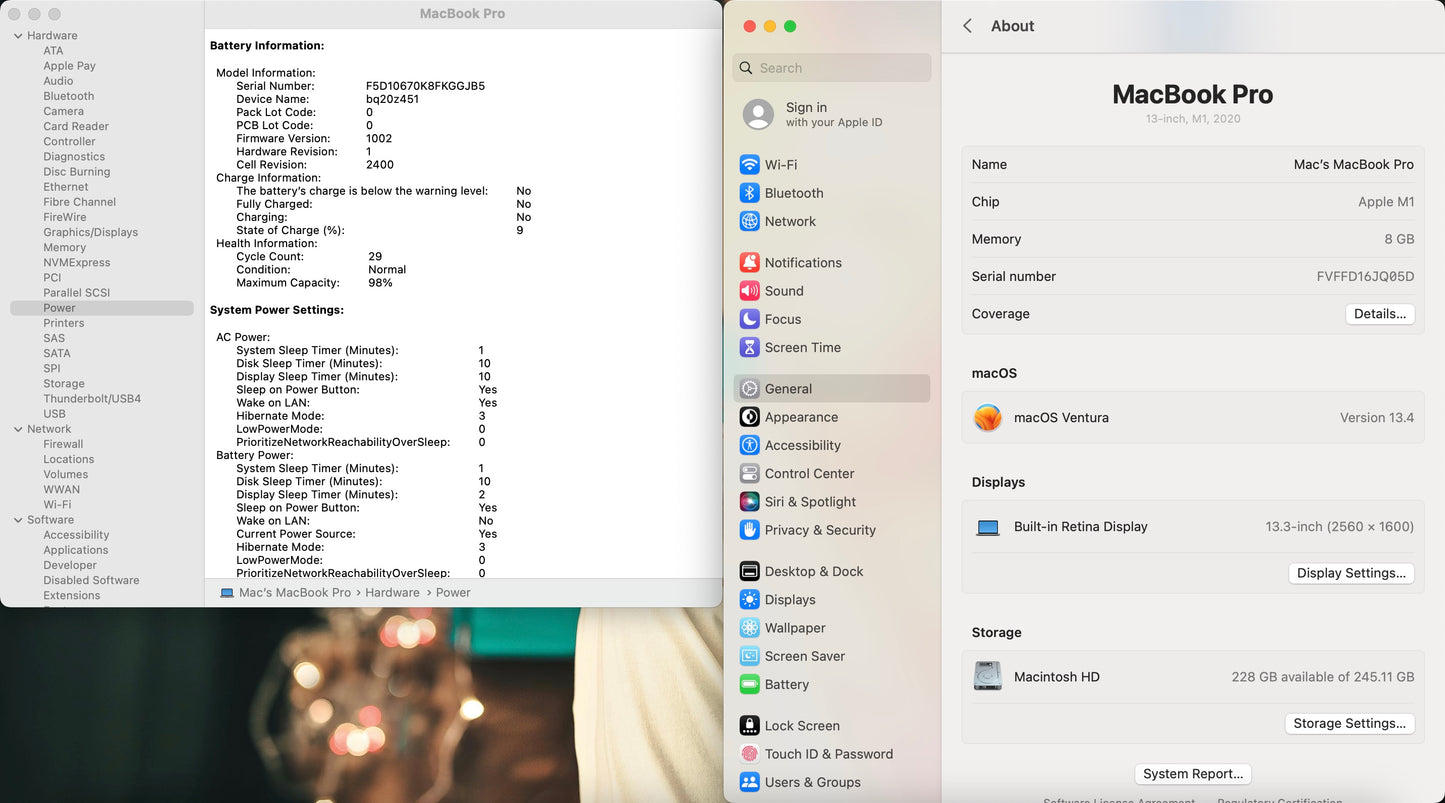Click the System Report button
This screenshot has width=1445, height=803.
pos(1193,774)
